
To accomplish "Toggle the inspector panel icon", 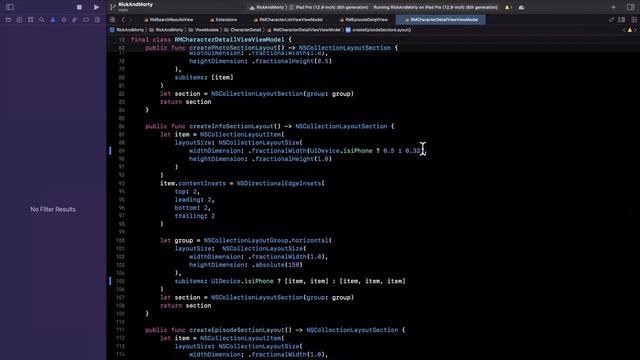I will (630, 7).
